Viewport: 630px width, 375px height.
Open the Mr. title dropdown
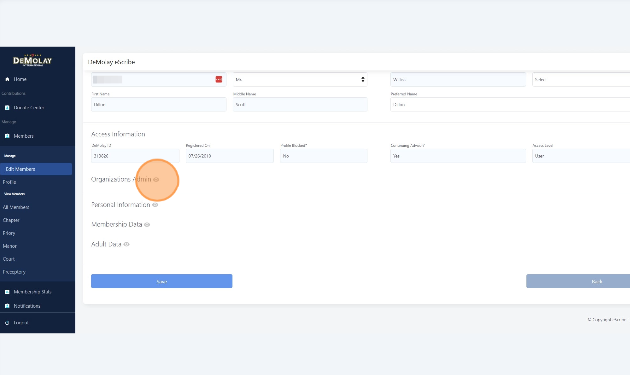300,80
